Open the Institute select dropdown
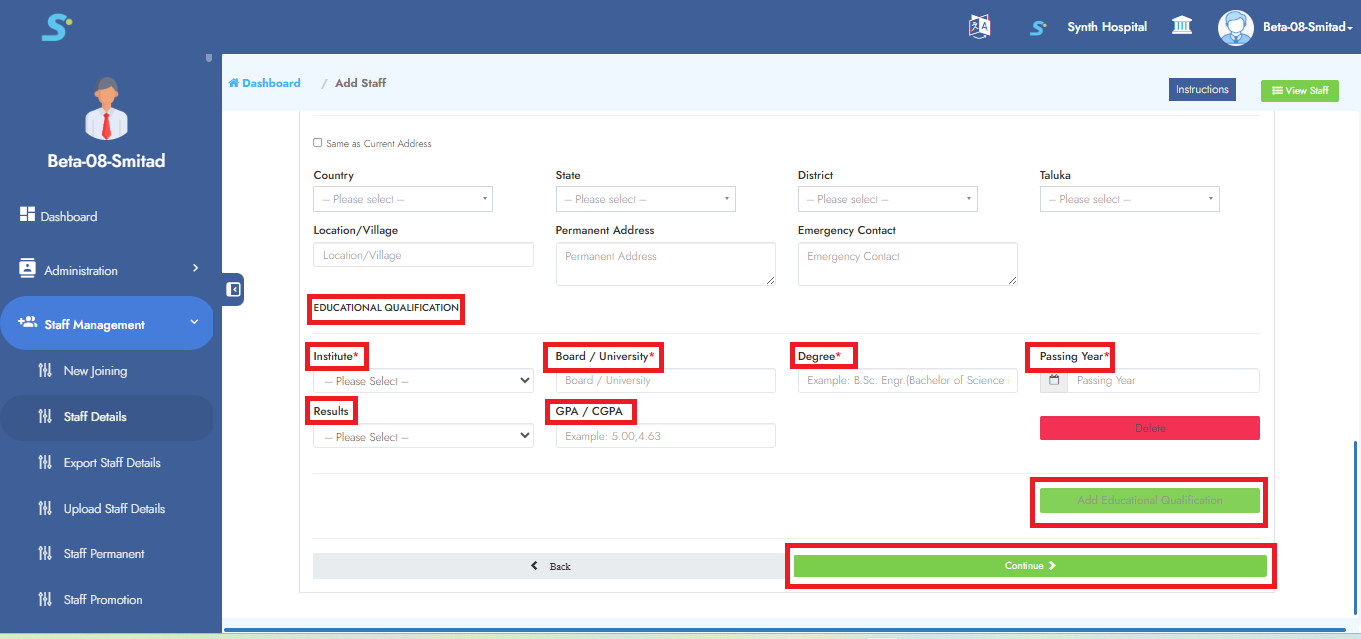This screenshot has width=1361, height=639. (x=423, y=381)
